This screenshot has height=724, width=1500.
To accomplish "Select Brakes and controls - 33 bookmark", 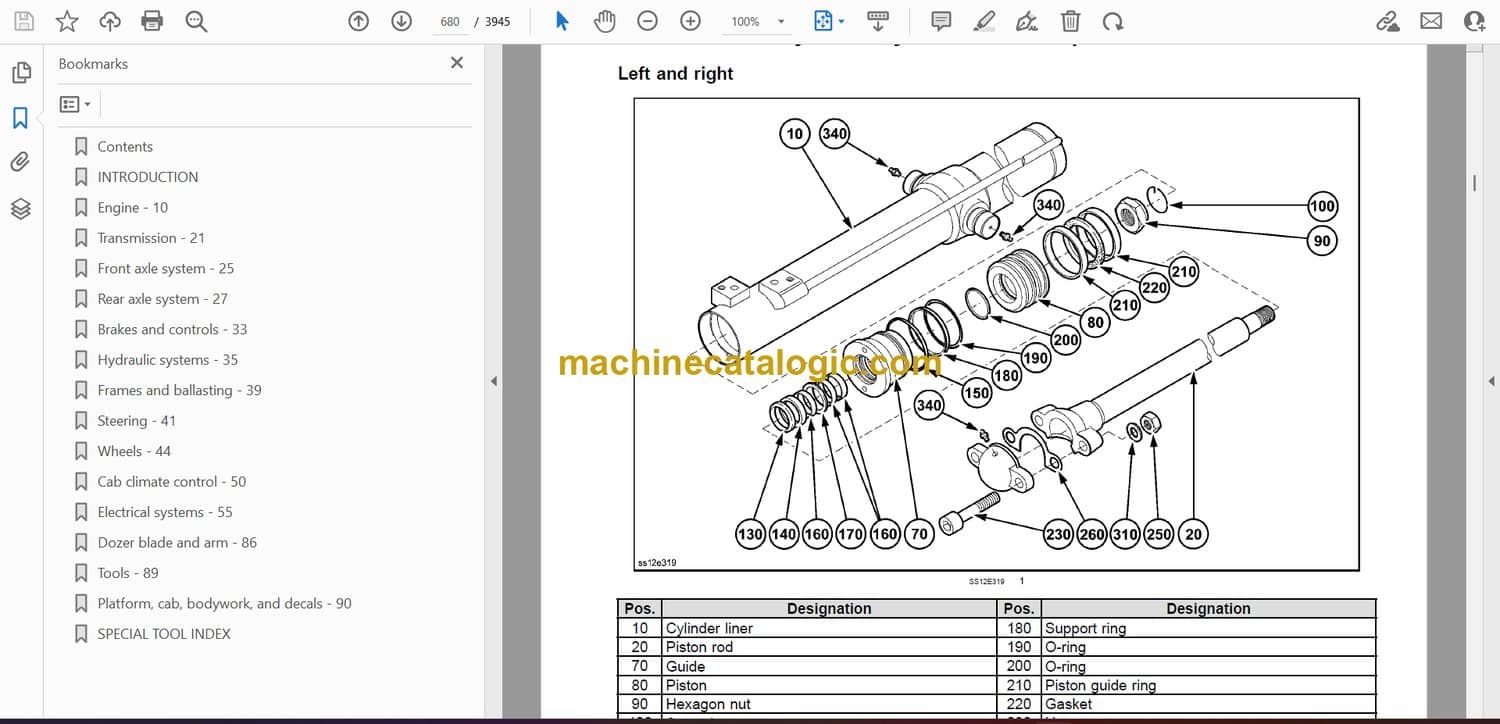I will [172, 329].
